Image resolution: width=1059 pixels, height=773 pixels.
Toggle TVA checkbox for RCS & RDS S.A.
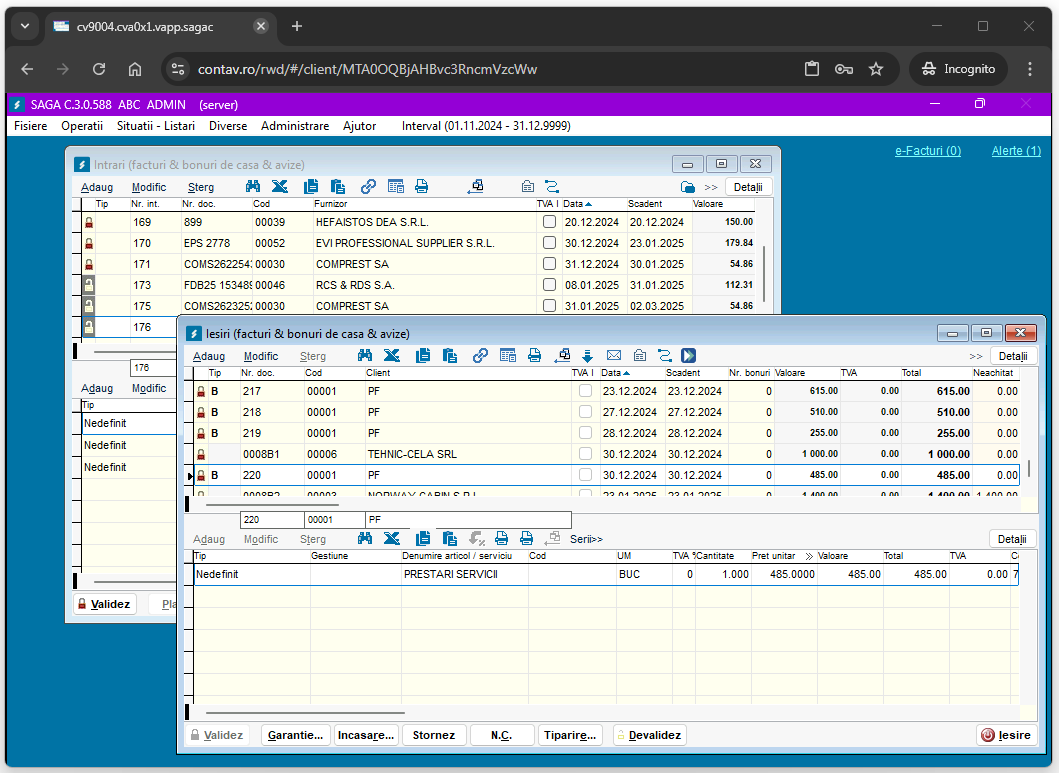(x=549, y=285)
